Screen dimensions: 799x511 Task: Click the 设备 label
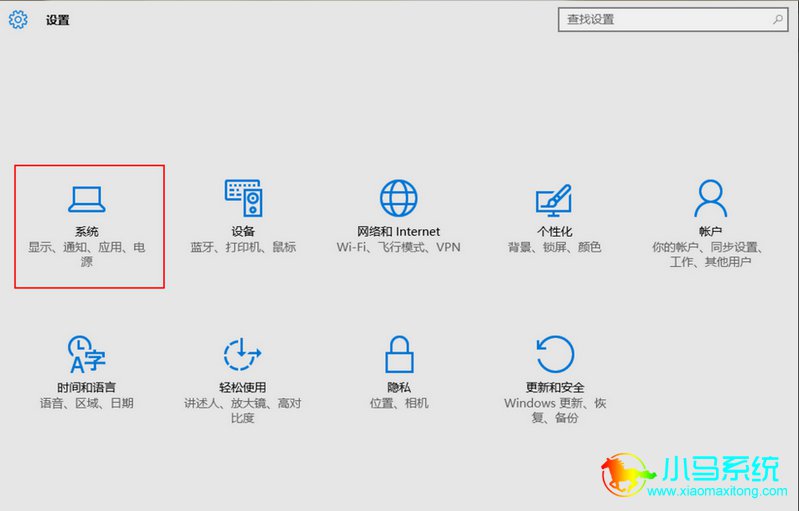(x=243, y=231)
